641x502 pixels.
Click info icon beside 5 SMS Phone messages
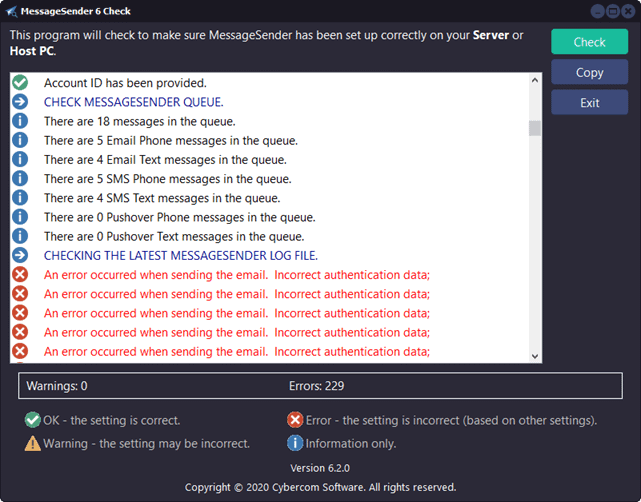pos(20,179)
